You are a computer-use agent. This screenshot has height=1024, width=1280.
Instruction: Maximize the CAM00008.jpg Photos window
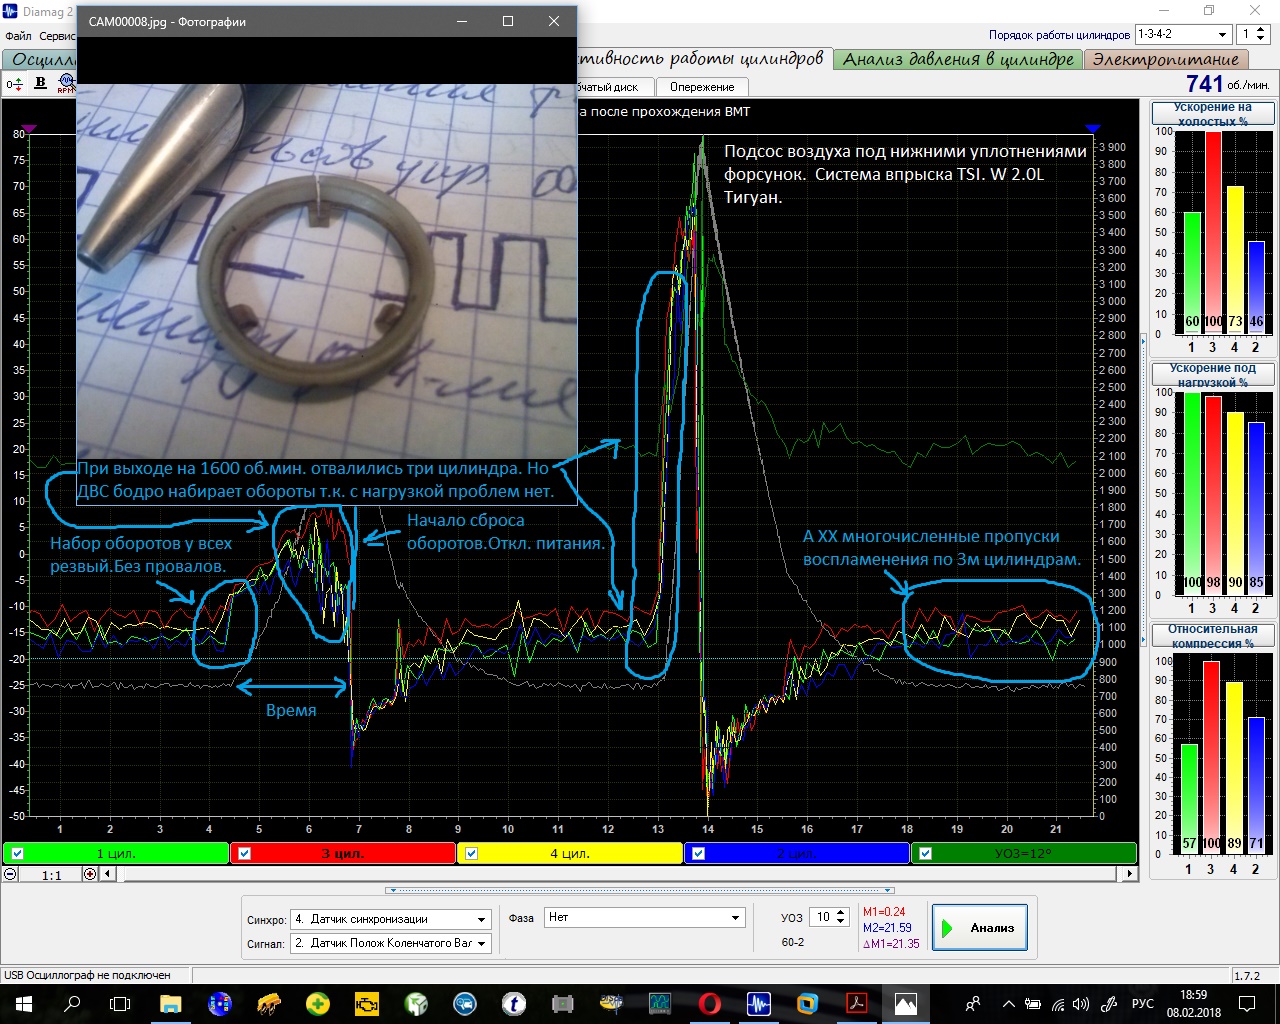pyautogui.click(x=508, y=21)
